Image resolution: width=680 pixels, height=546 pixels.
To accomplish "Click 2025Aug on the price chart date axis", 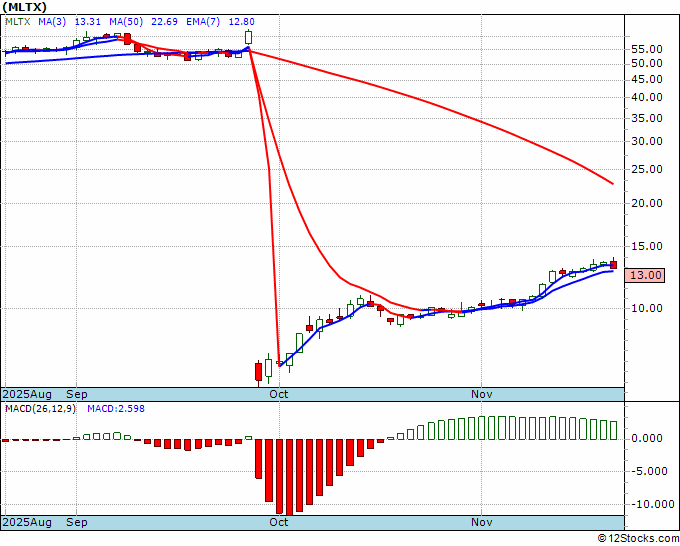I will pos(27,394).
